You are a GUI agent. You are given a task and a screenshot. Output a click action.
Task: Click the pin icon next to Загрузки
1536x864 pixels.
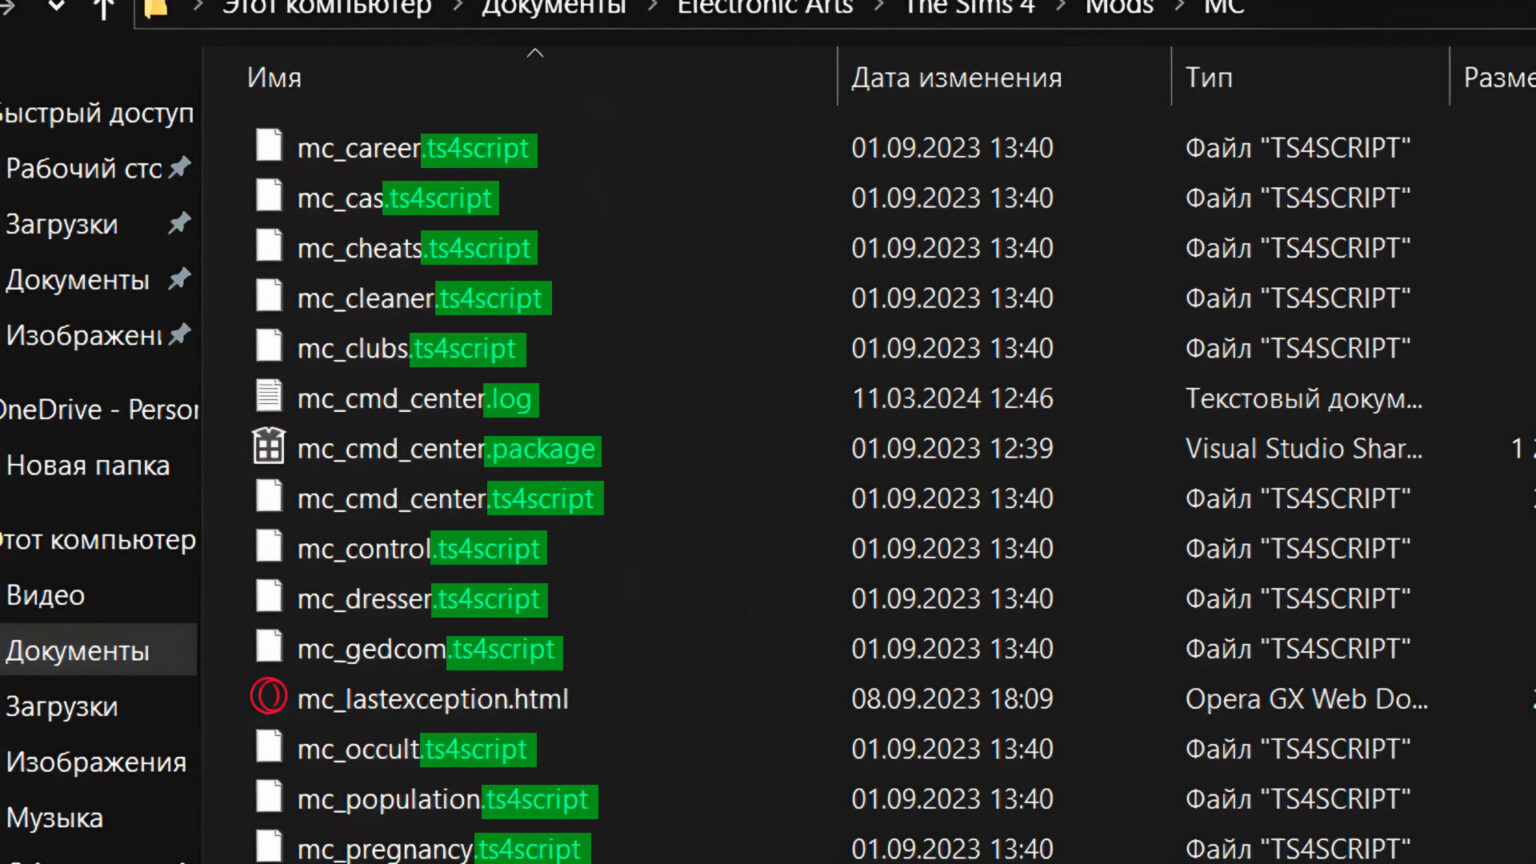[179, 223]
